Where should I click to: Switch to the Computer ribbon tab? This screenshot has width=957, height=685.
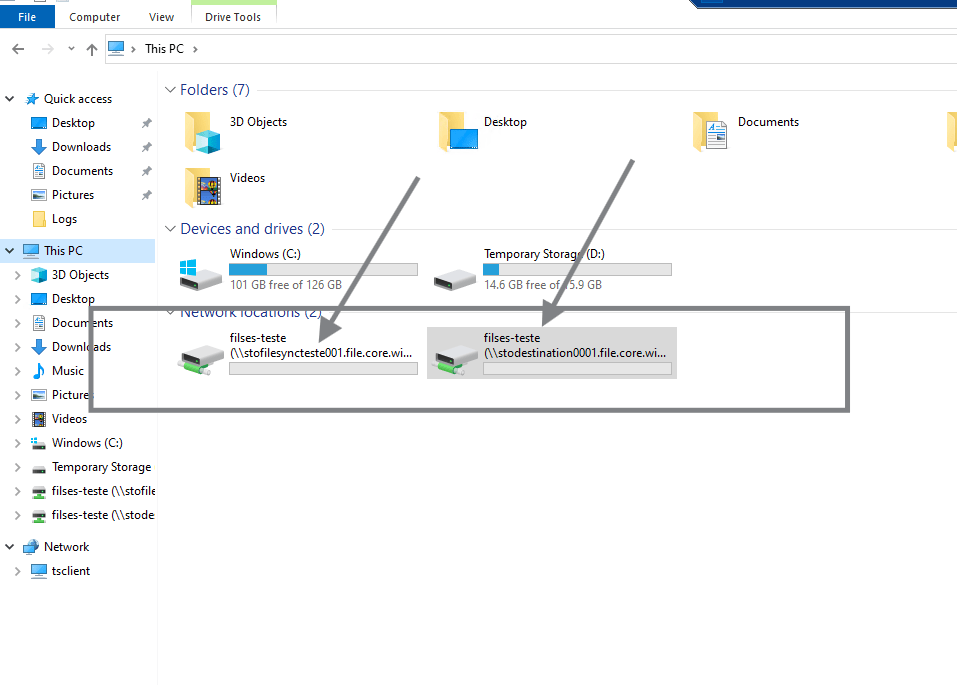pos(95,17)
